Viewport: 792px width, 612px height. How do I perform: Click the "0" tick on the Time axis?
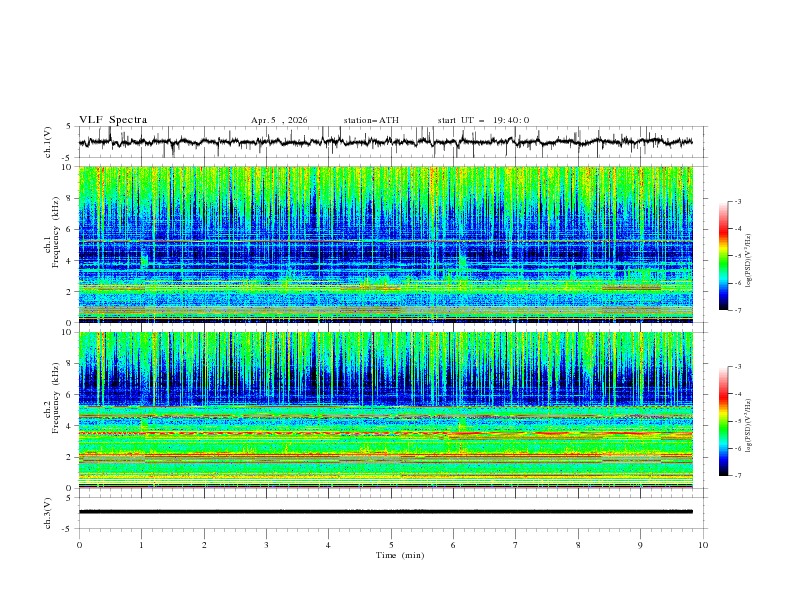[x=79, y=545]
